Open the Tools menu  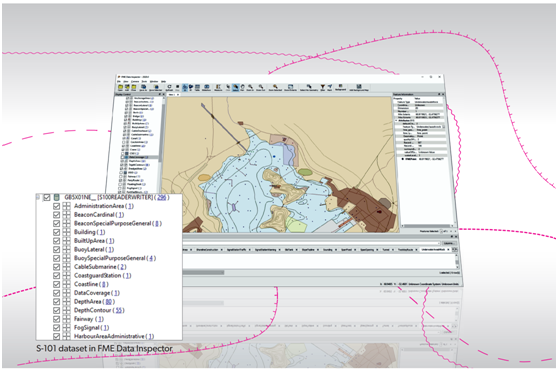coord(144,81)
